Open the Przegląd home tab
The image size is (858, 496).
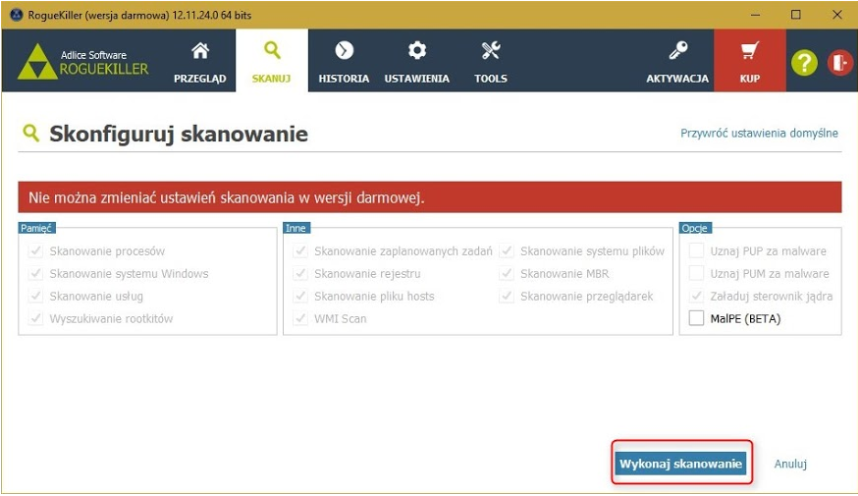[200, 61]
